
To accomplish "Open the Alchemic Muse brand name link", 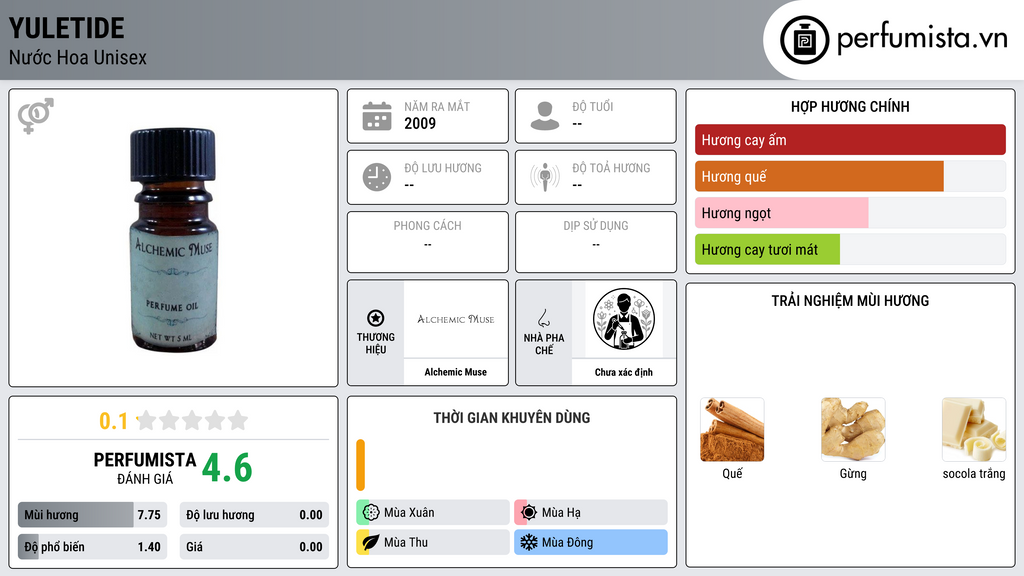I will pyautogui.click(x=456, y=372).
